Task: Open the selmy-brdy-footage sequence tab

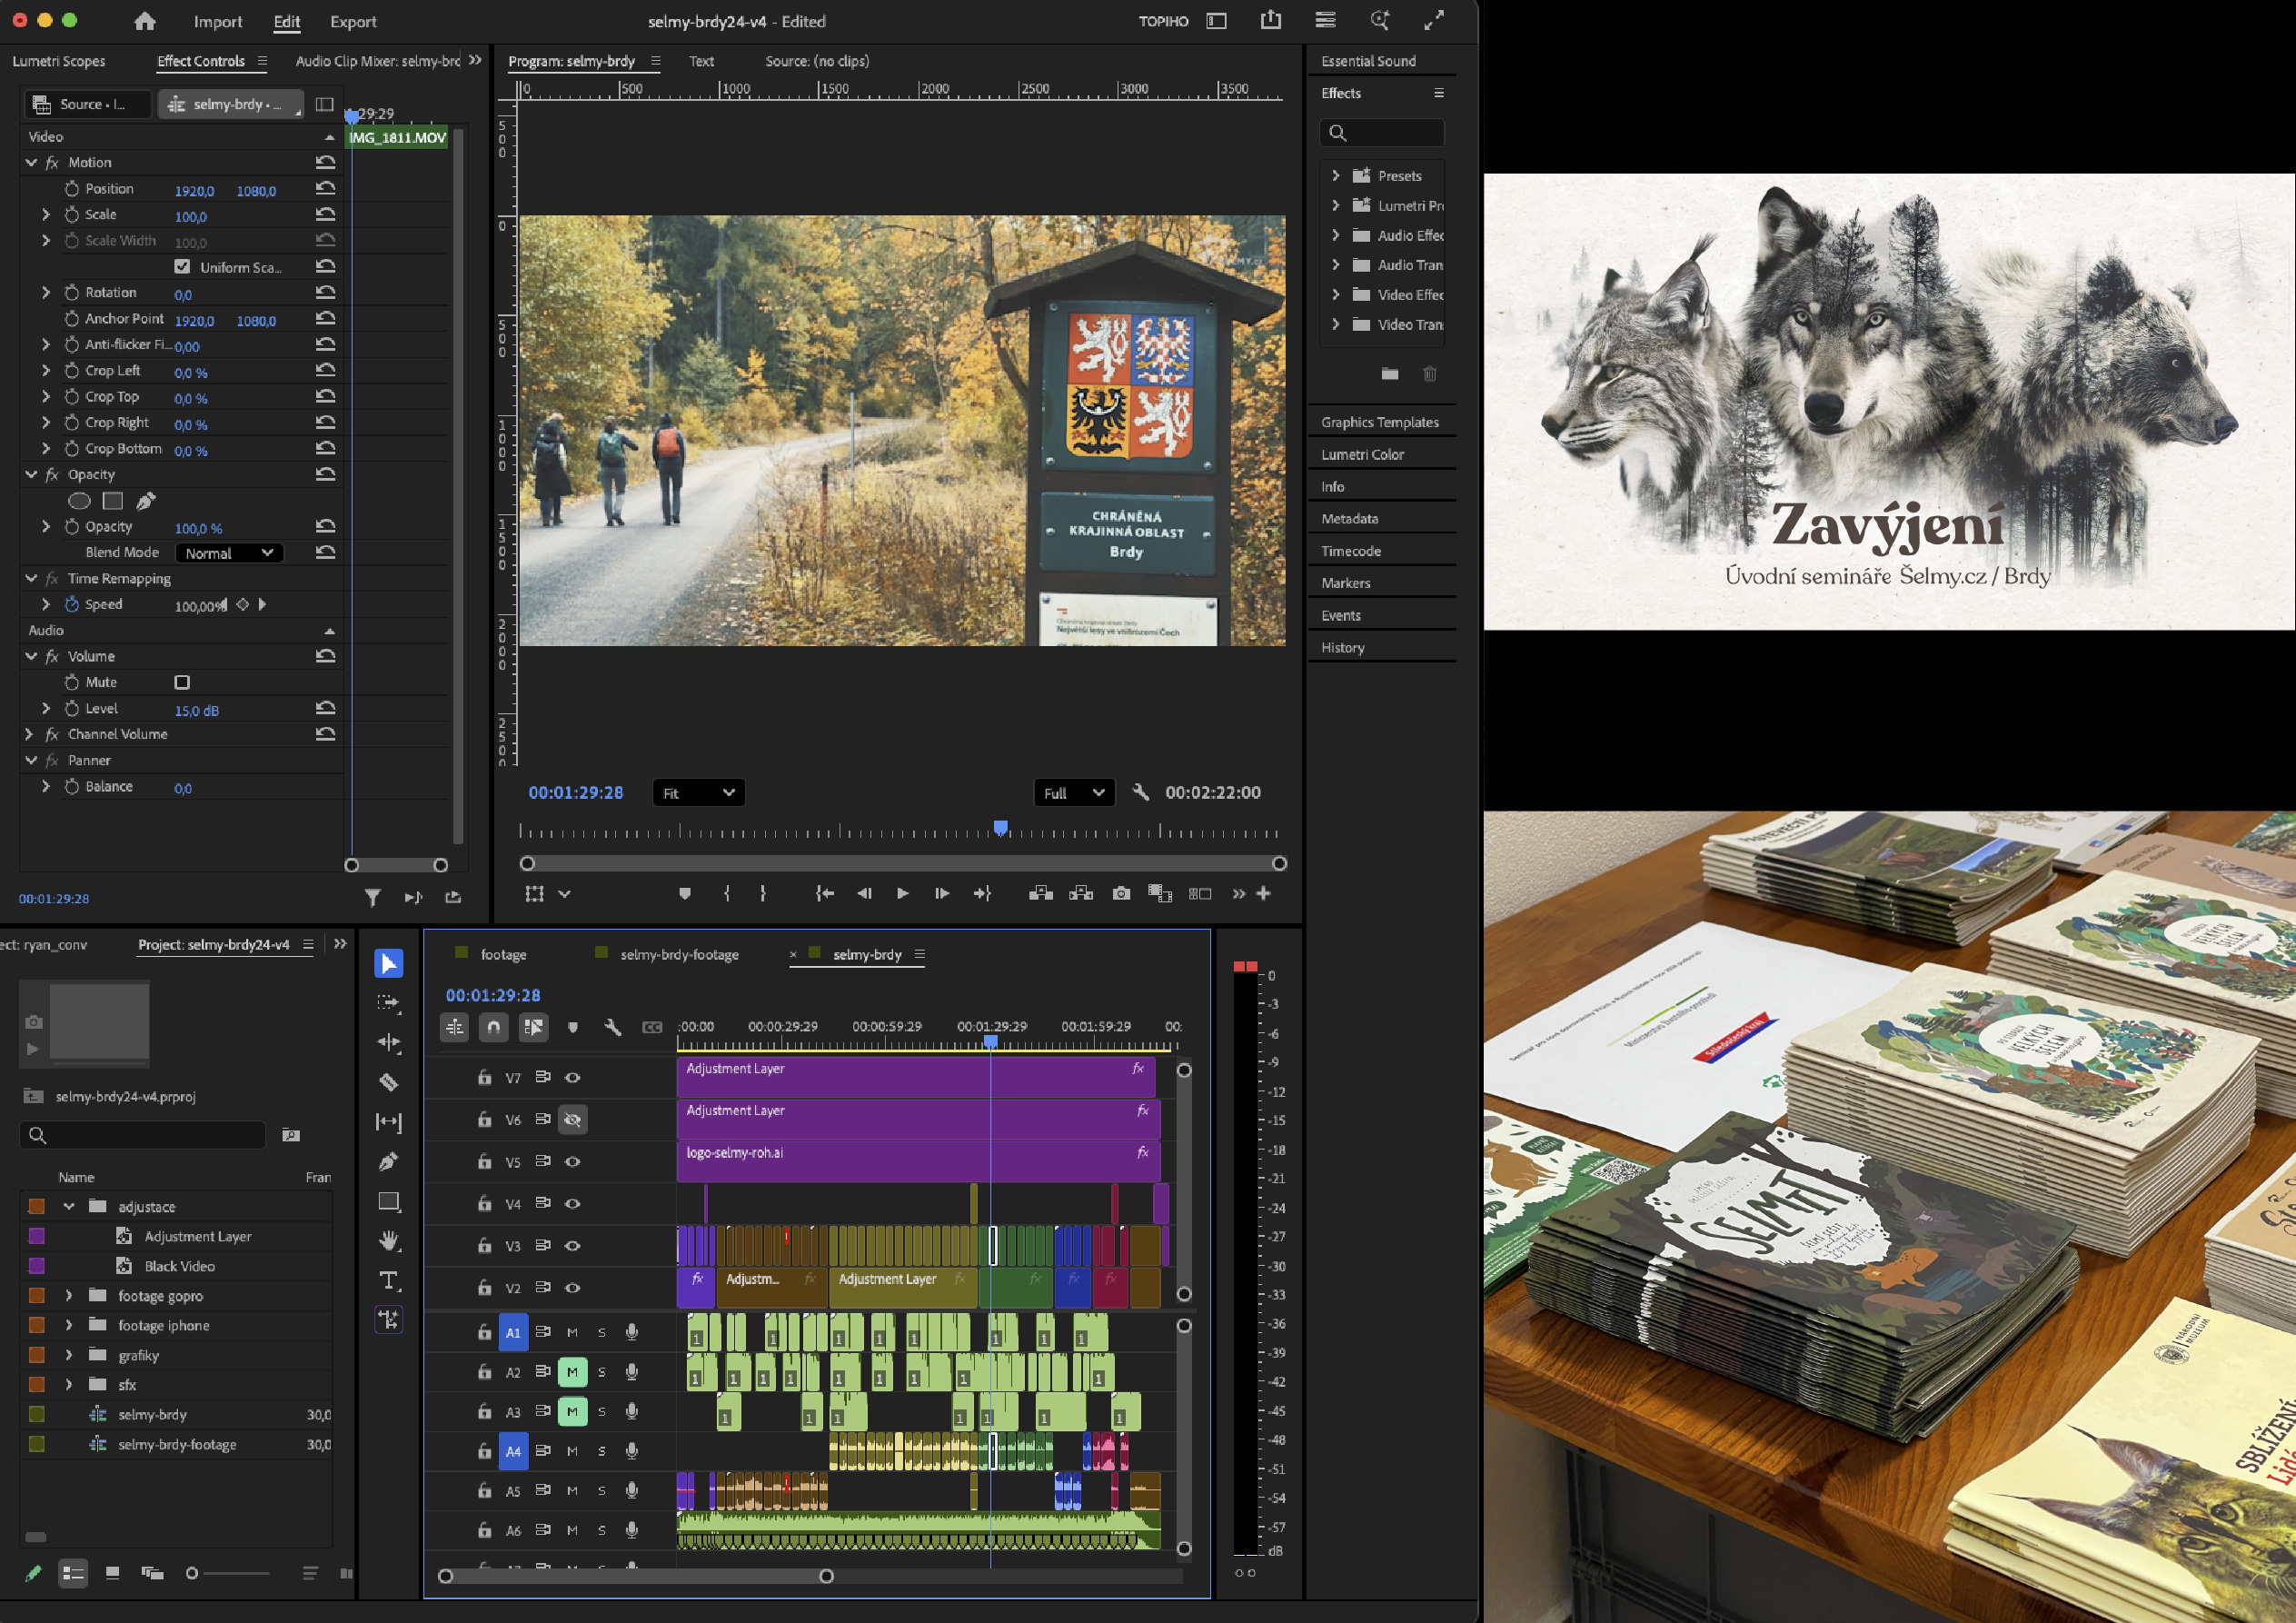Action: [x=679, y=955]
